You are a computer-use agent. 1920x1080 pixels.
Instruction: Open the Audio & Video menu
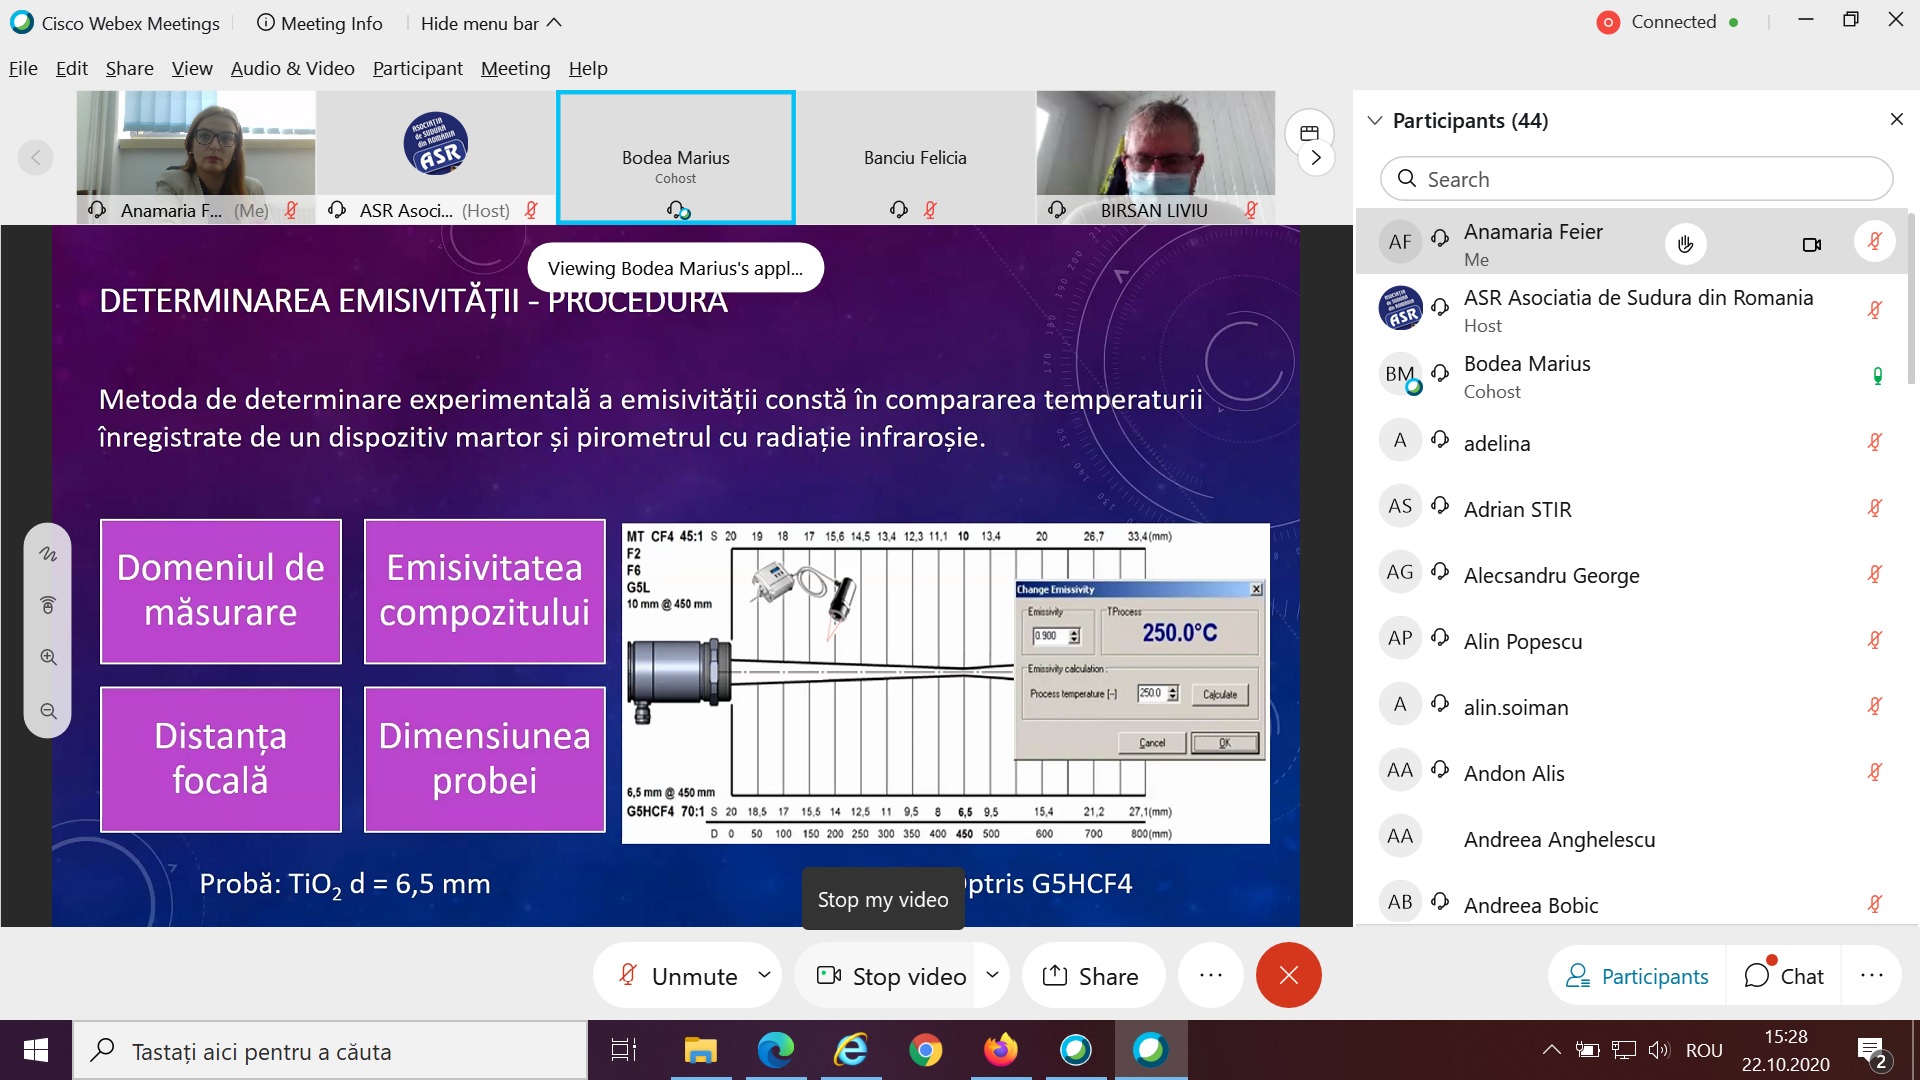pyautogui.click(x=292, y=68)
